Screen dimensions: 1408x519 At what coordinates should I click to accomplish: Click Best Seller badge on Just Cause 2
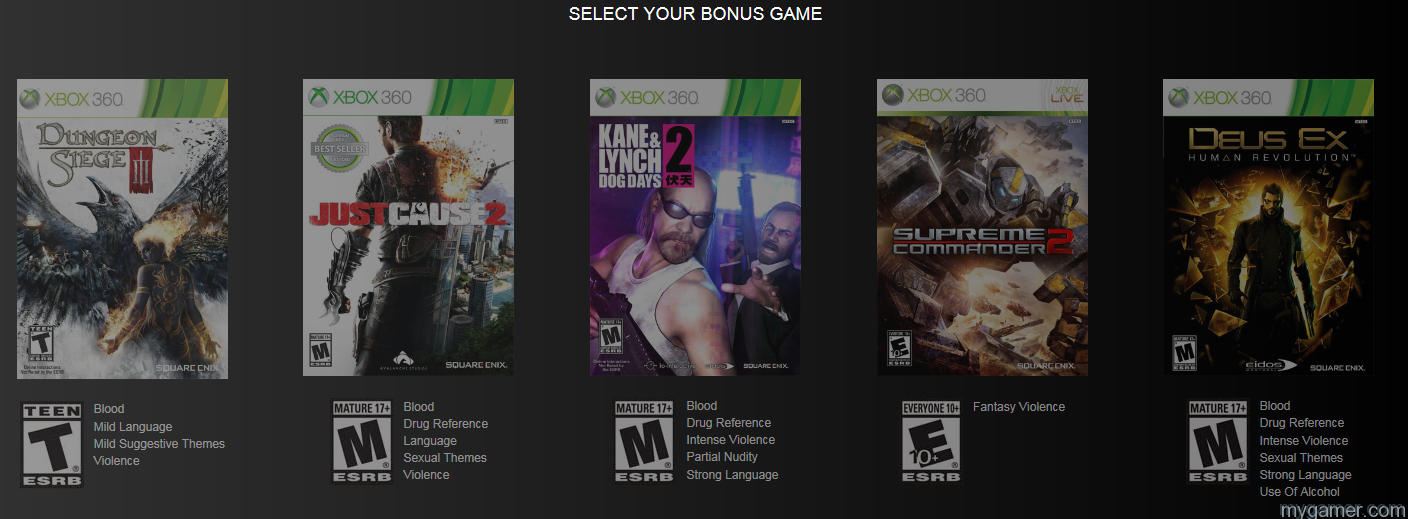click(342, 148)
